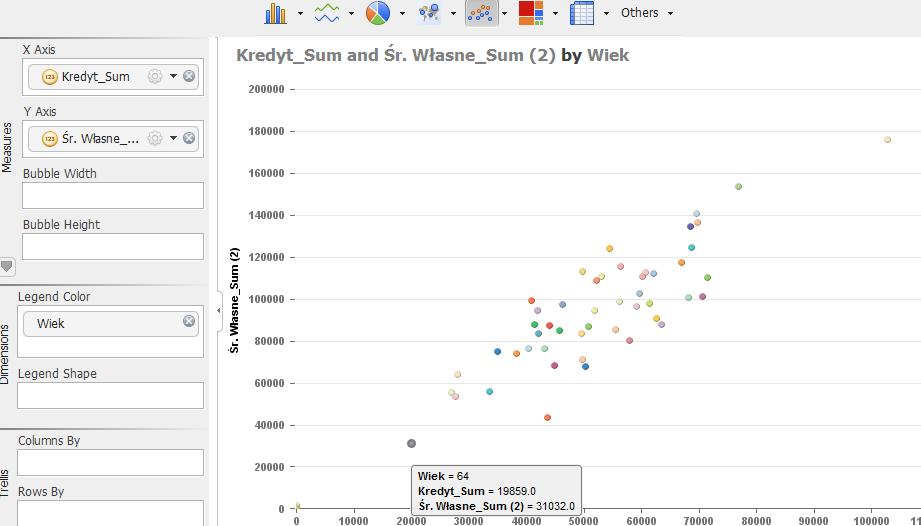
Task: Click the Rows By drop field
Action: (110, 513)
